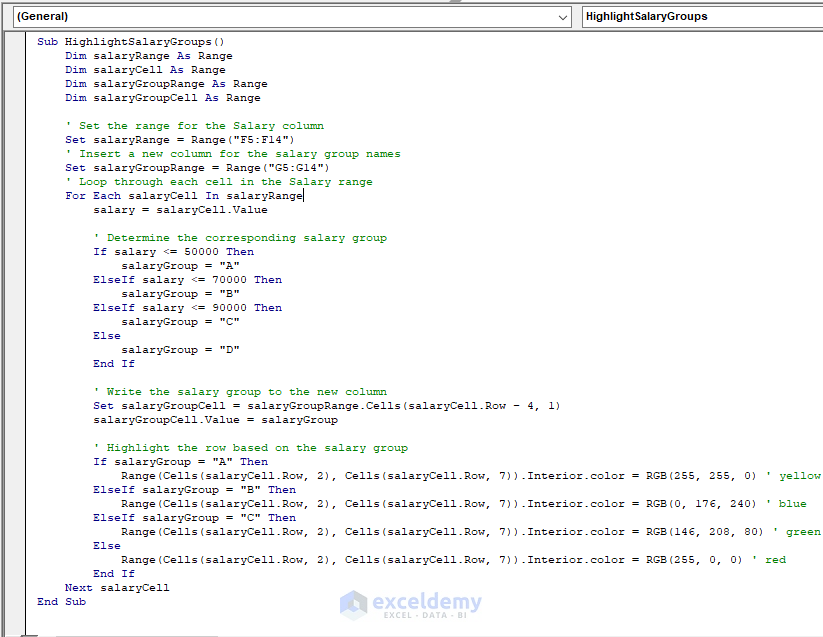Image resolution: width=823 pixels, height=637 pixels.
Task: Click comment 'Highlight the row based on the salary group'
Action: tap(251, 448)
